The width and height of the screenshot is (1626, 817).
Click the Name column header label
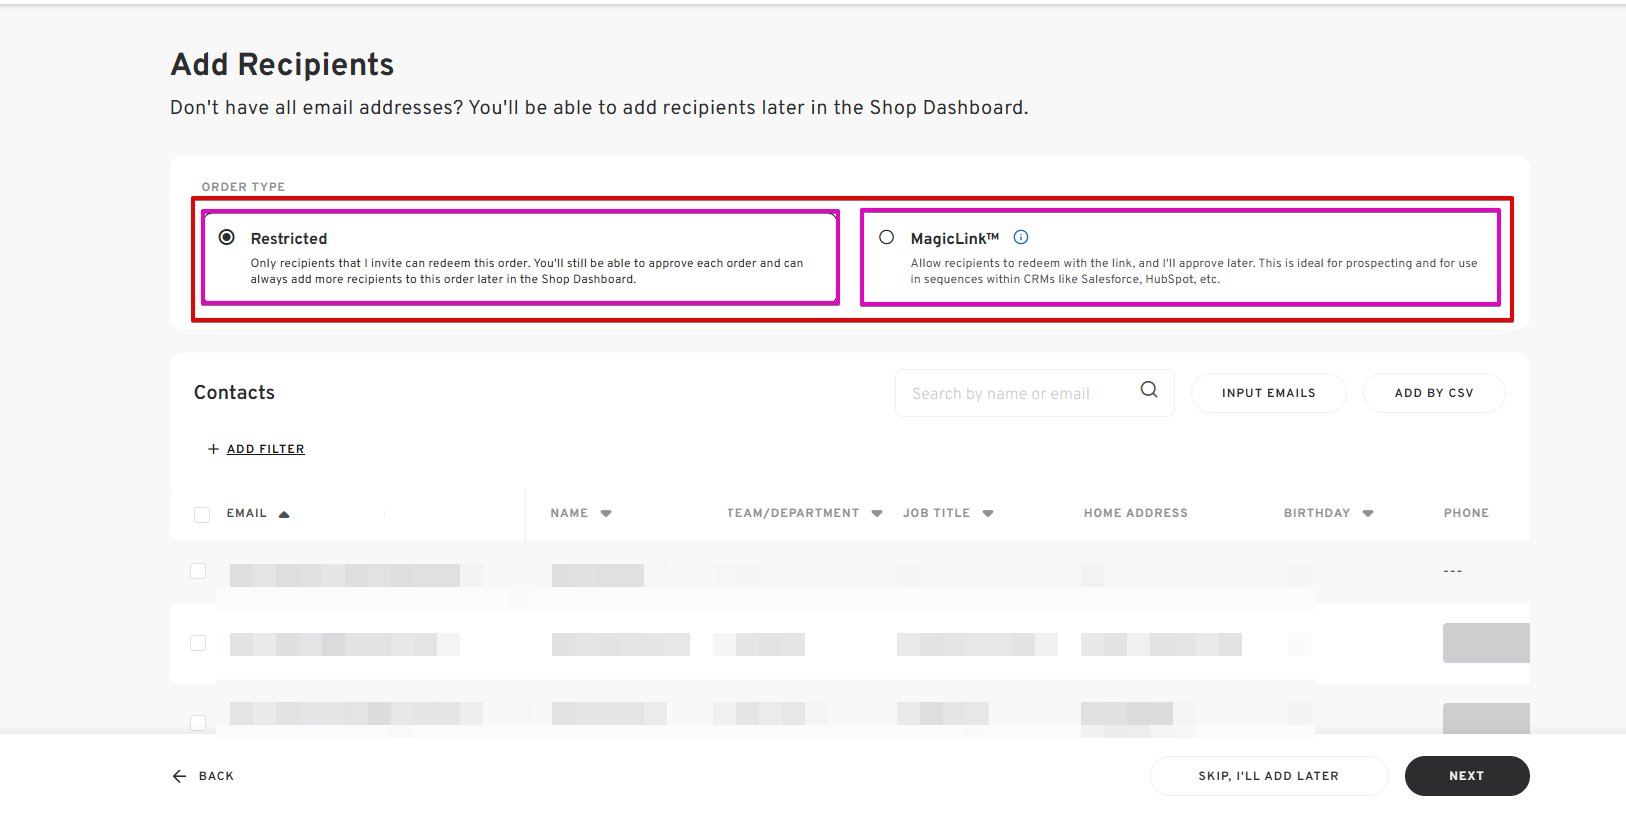tap(569, 513)
